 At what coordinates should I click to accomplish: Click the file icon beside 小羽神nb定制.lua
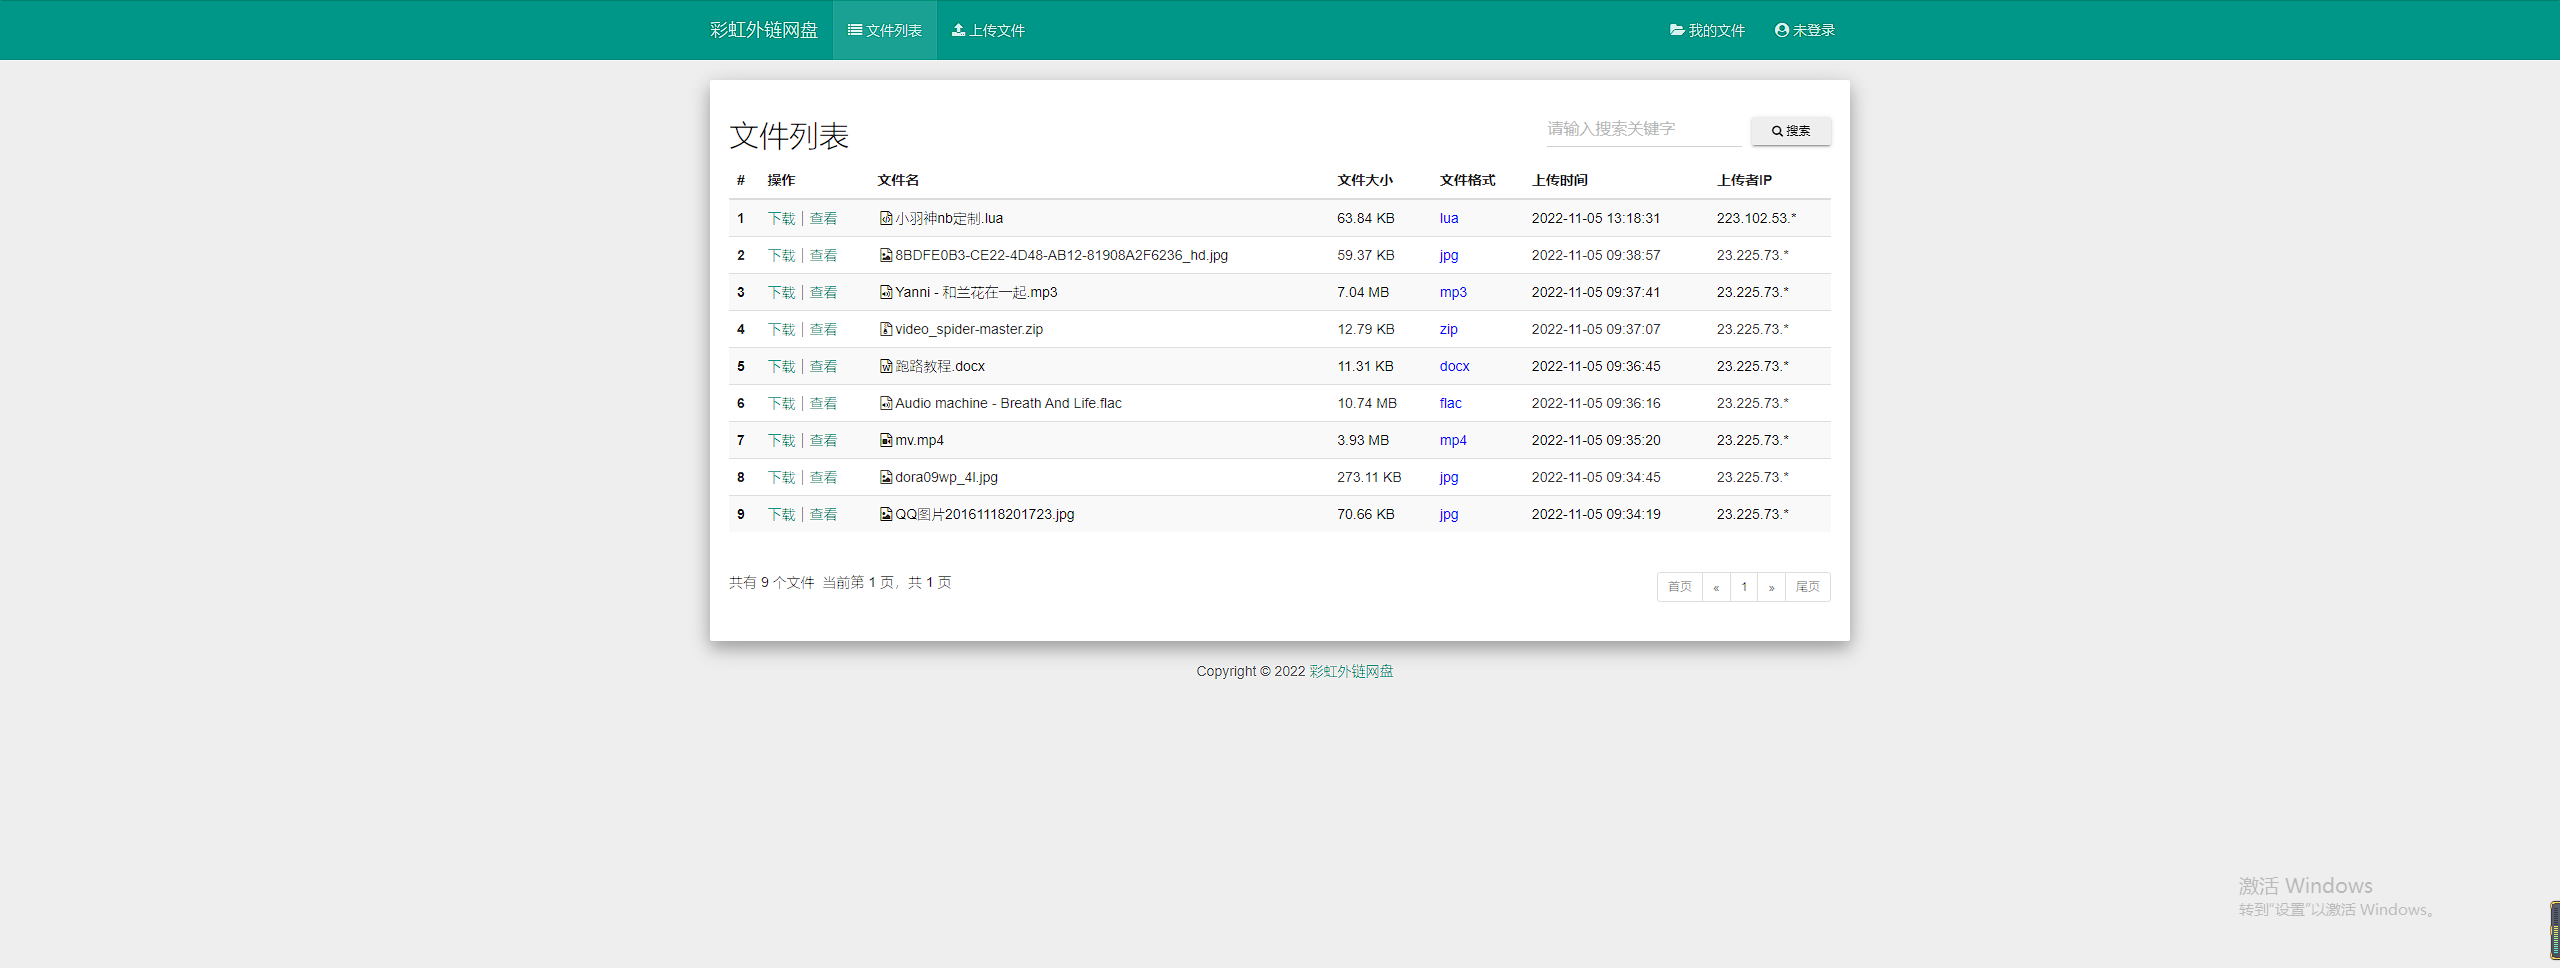click(x=885, y=218)
